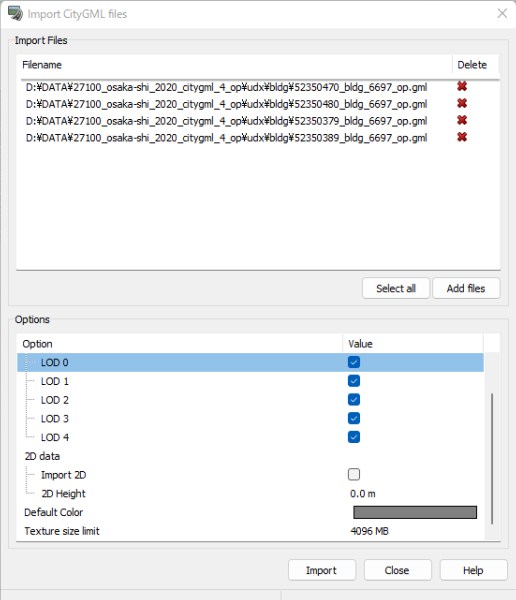Select the 2D data tree group
Image resolution: width=516 pixels, height=600 pixels.
coord(42,456)
